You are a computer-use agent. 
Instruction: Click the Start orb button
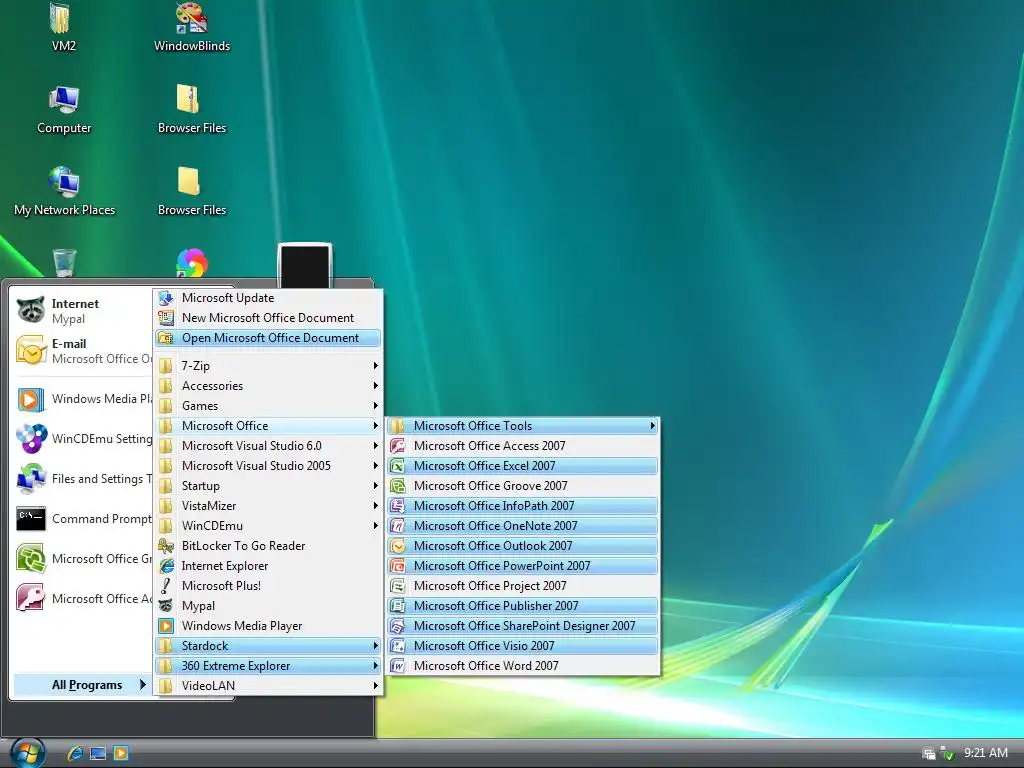pos(28,752)
